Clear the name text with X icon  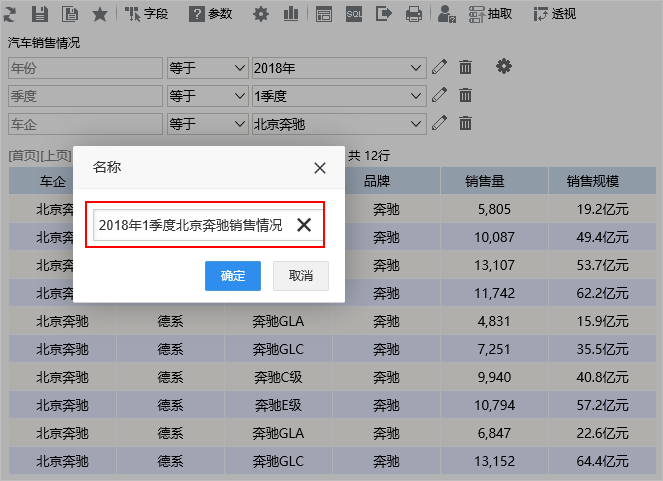click(304, 225)
